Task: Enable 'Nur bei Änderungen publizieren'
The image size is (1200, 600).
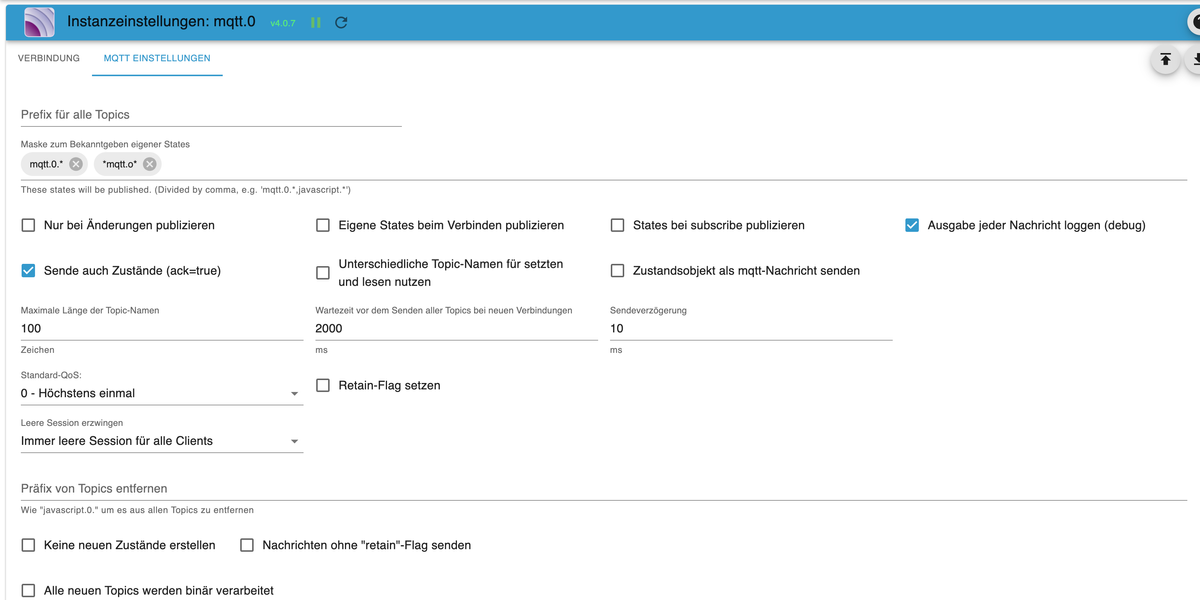Action: (x=29, y=225)
